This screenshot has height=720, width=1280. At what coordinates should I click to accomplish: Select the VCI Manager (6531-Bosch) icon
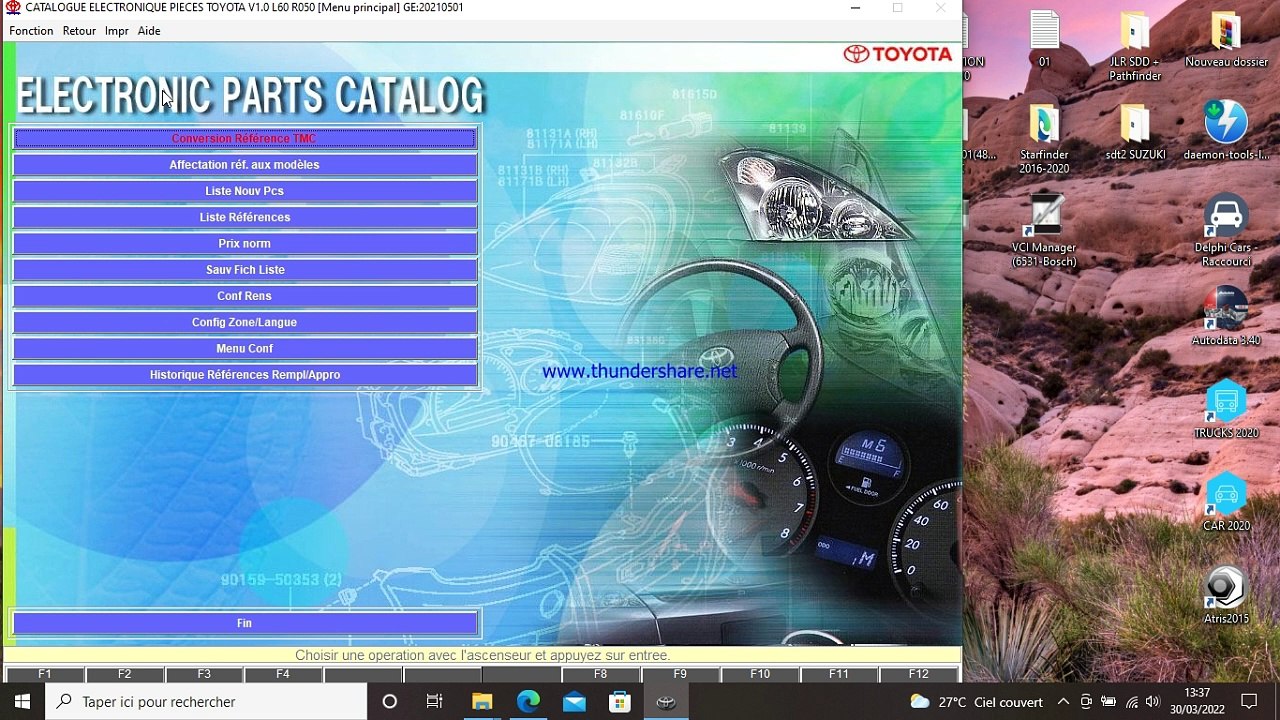point(1044,232)
